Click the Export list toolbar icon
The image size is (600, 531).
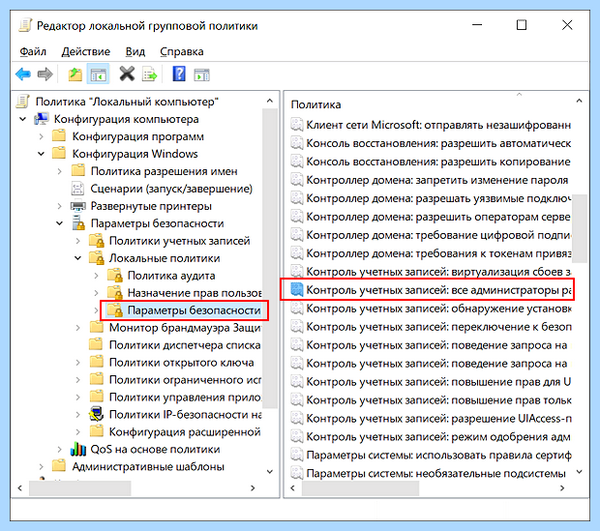(149, 74)
